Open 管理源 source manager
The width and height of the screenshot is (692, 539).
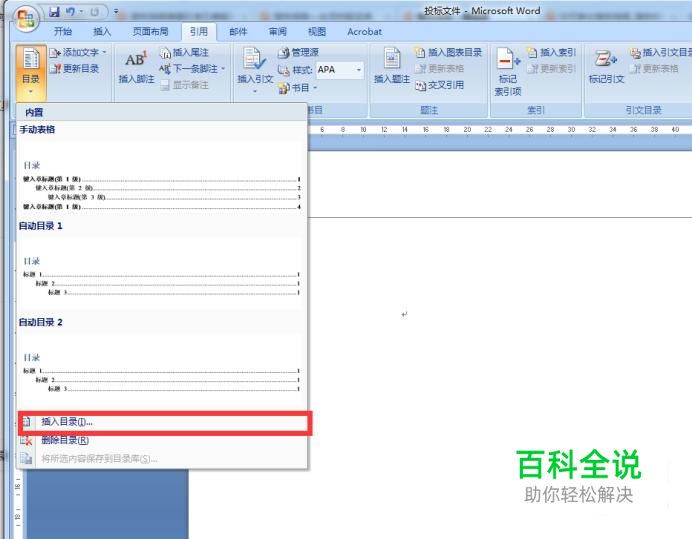298,53
